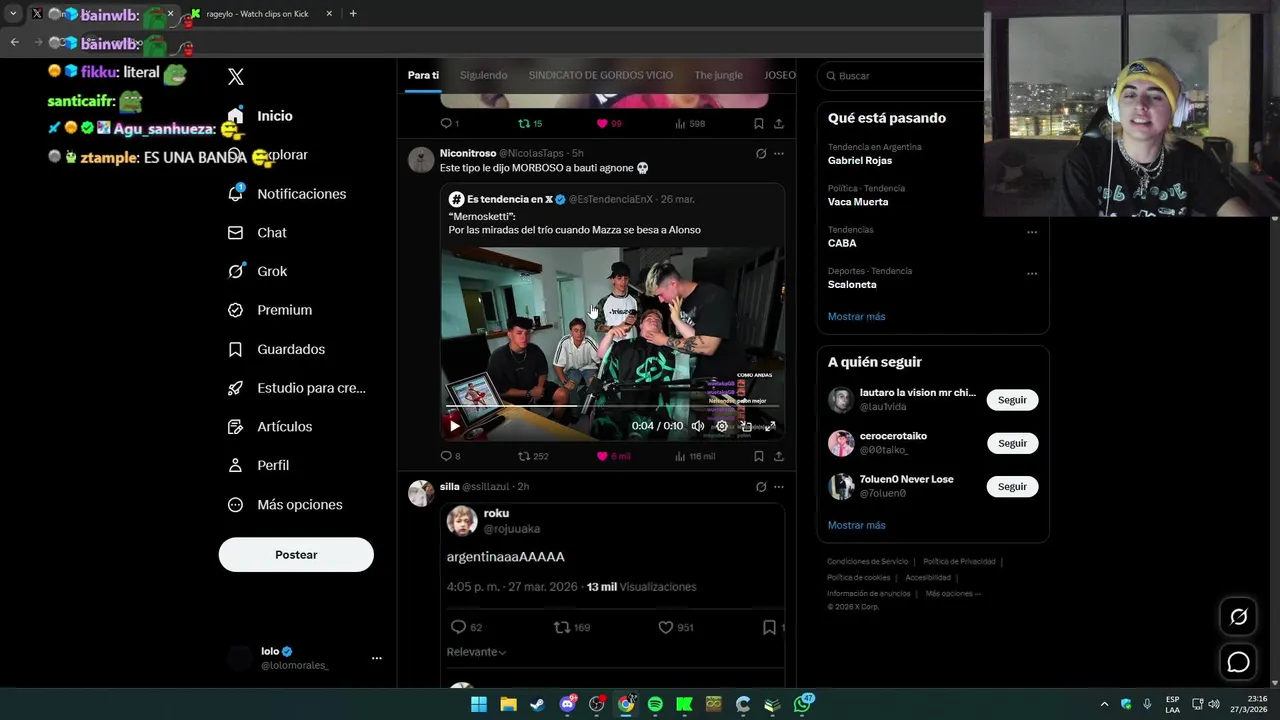Switch to Para ti tab
Image resolution: width=1280 pixels, height=720 pixels.
coord(423,75)
